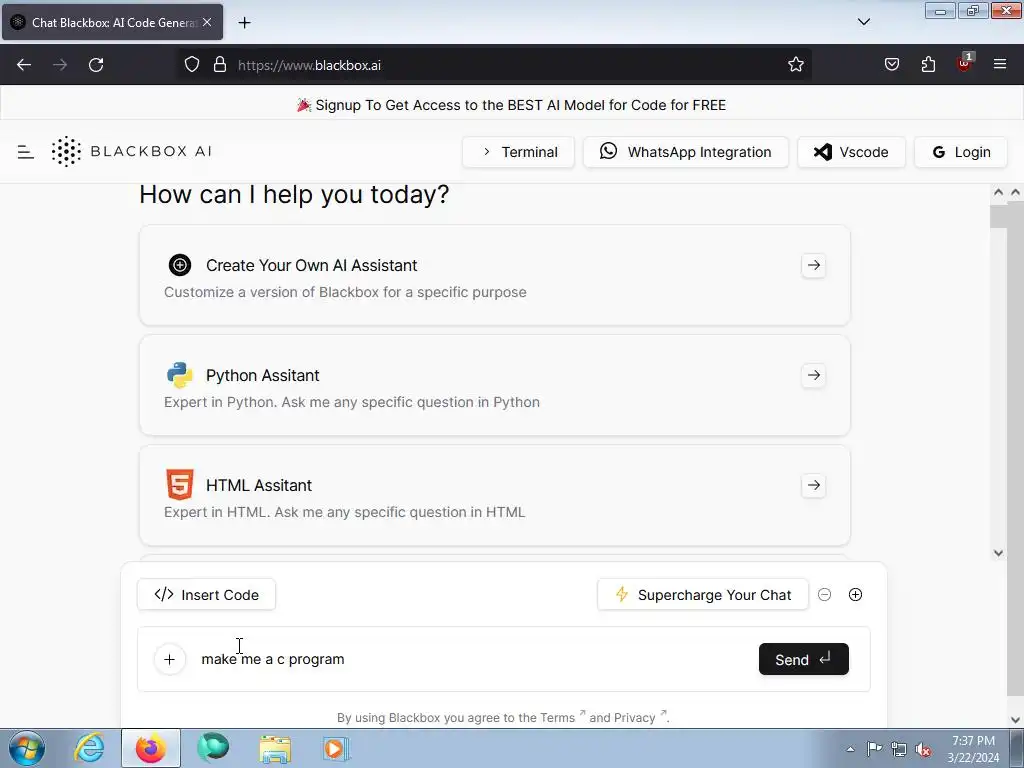Go back with browser back arrow
Viewport: 1024px width, 768px height.
point(24,65)
